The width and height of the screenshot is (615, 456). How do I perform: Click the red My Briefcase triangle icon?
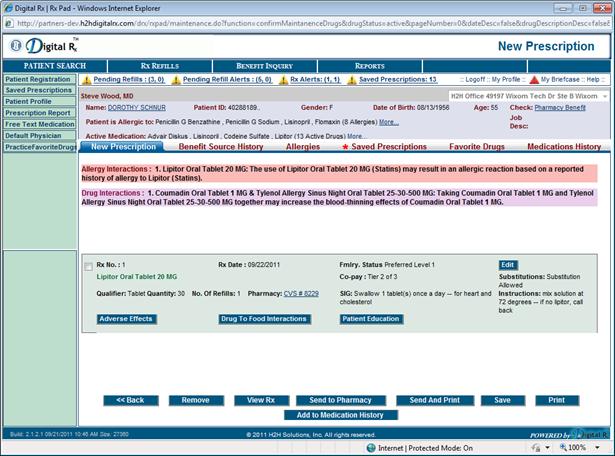[x=534, y=79]
